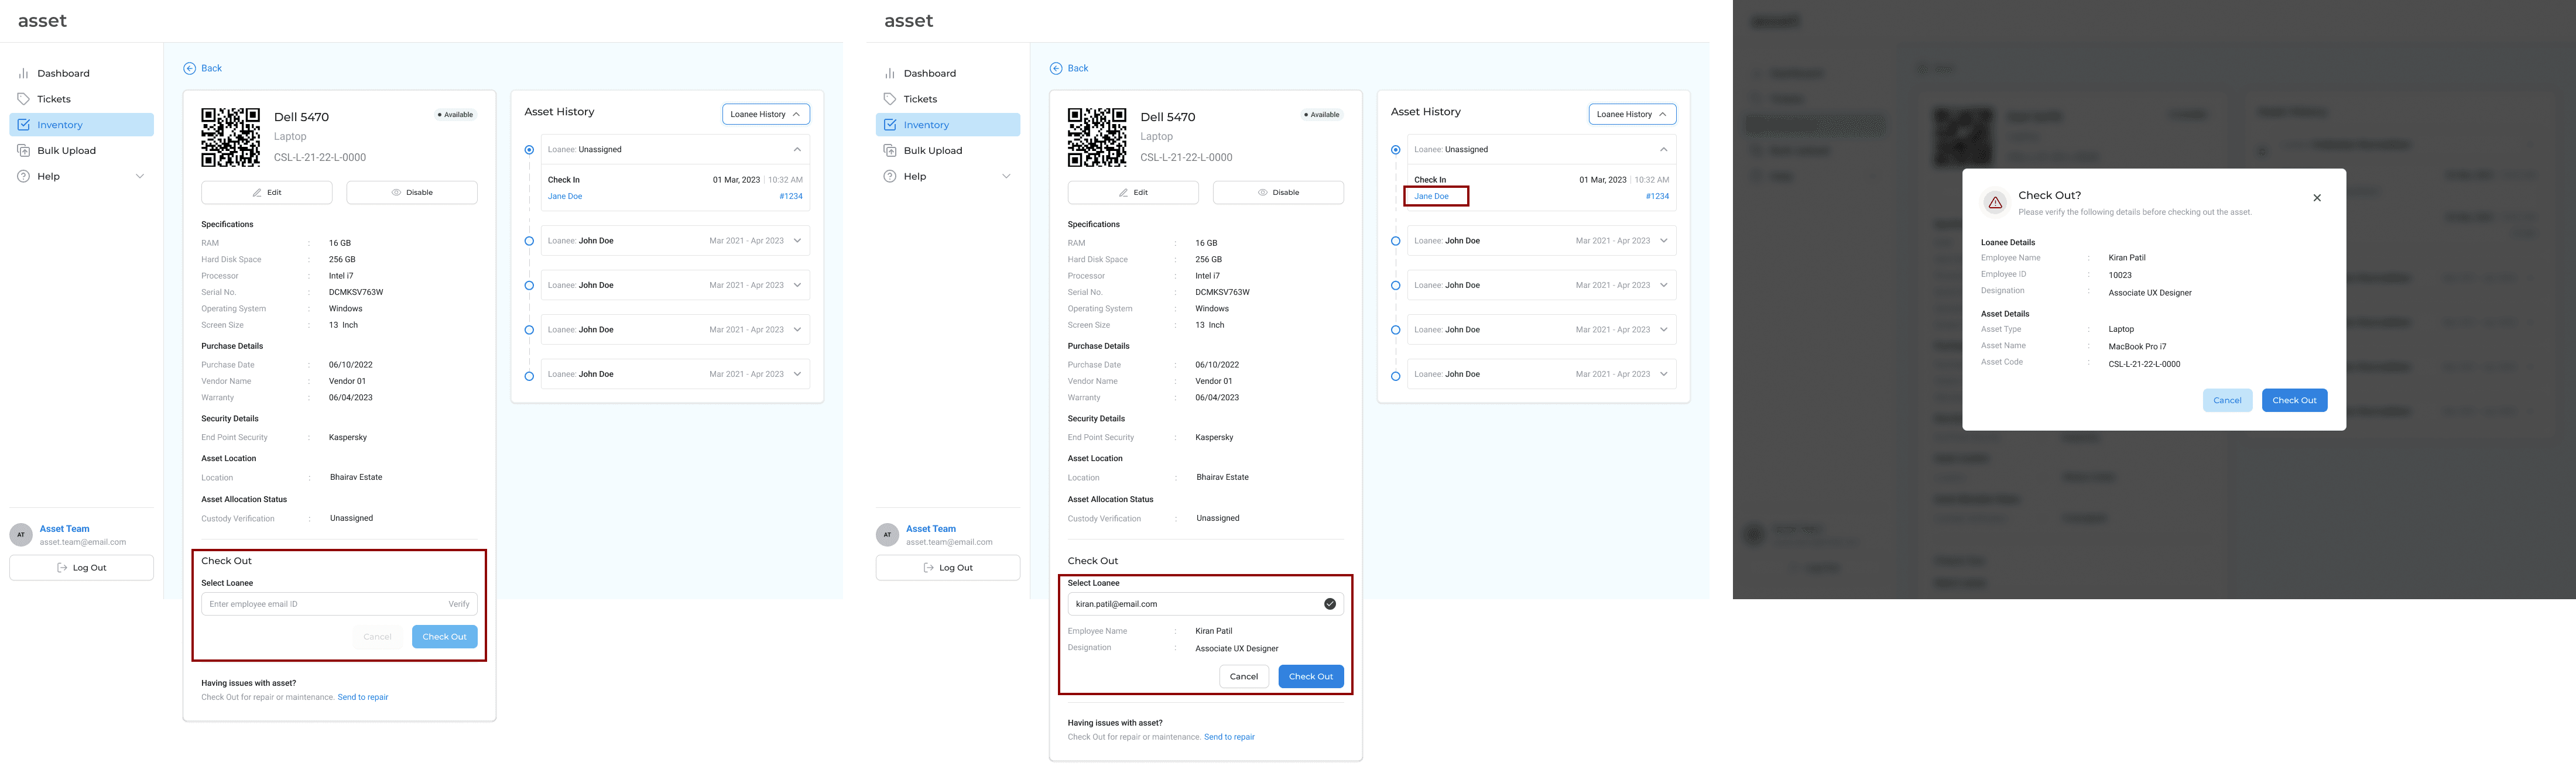
Task: Select Inventory in the middle screen's sidebar
Action: pos(926,125)
